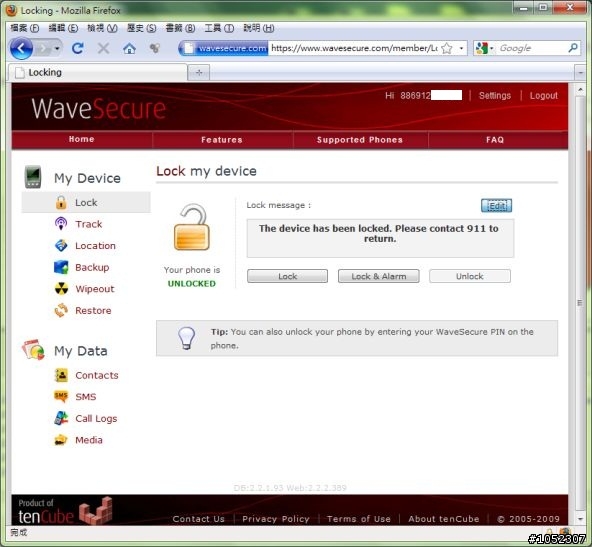Open the 說明 (H) menu
This screenshot has height=547, width=592.
click(x=259, y=28)
